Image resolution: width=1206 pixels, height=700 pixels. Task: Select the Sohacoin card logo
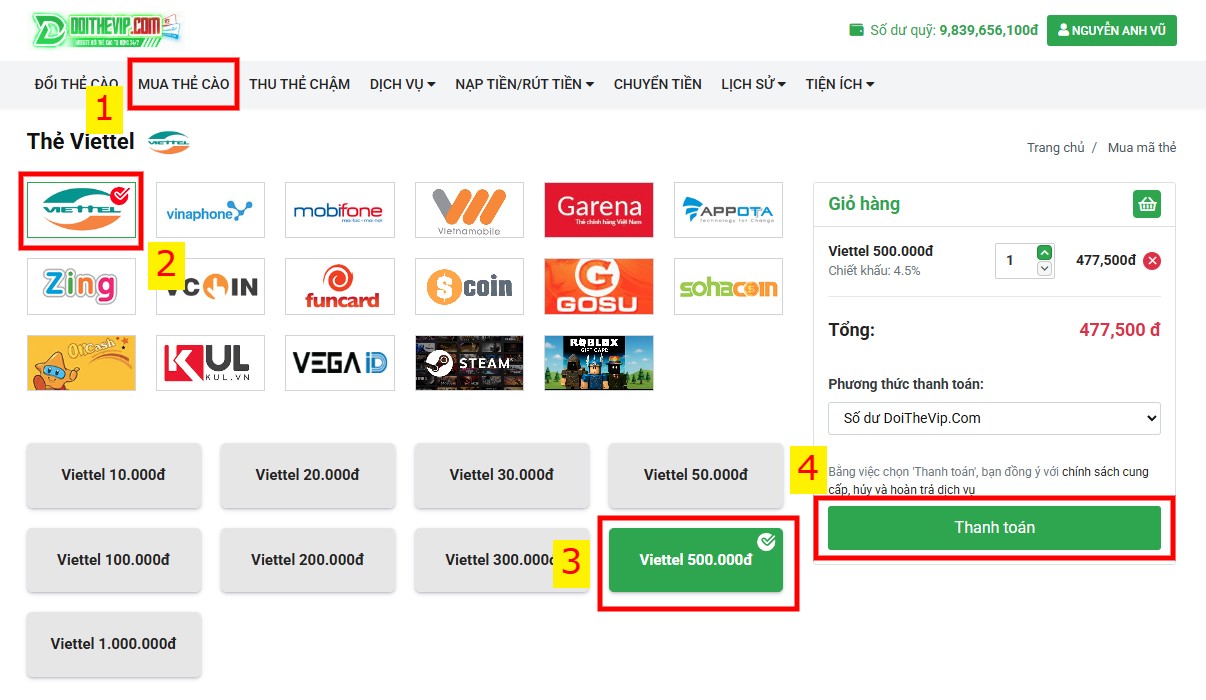pos(728,287)
